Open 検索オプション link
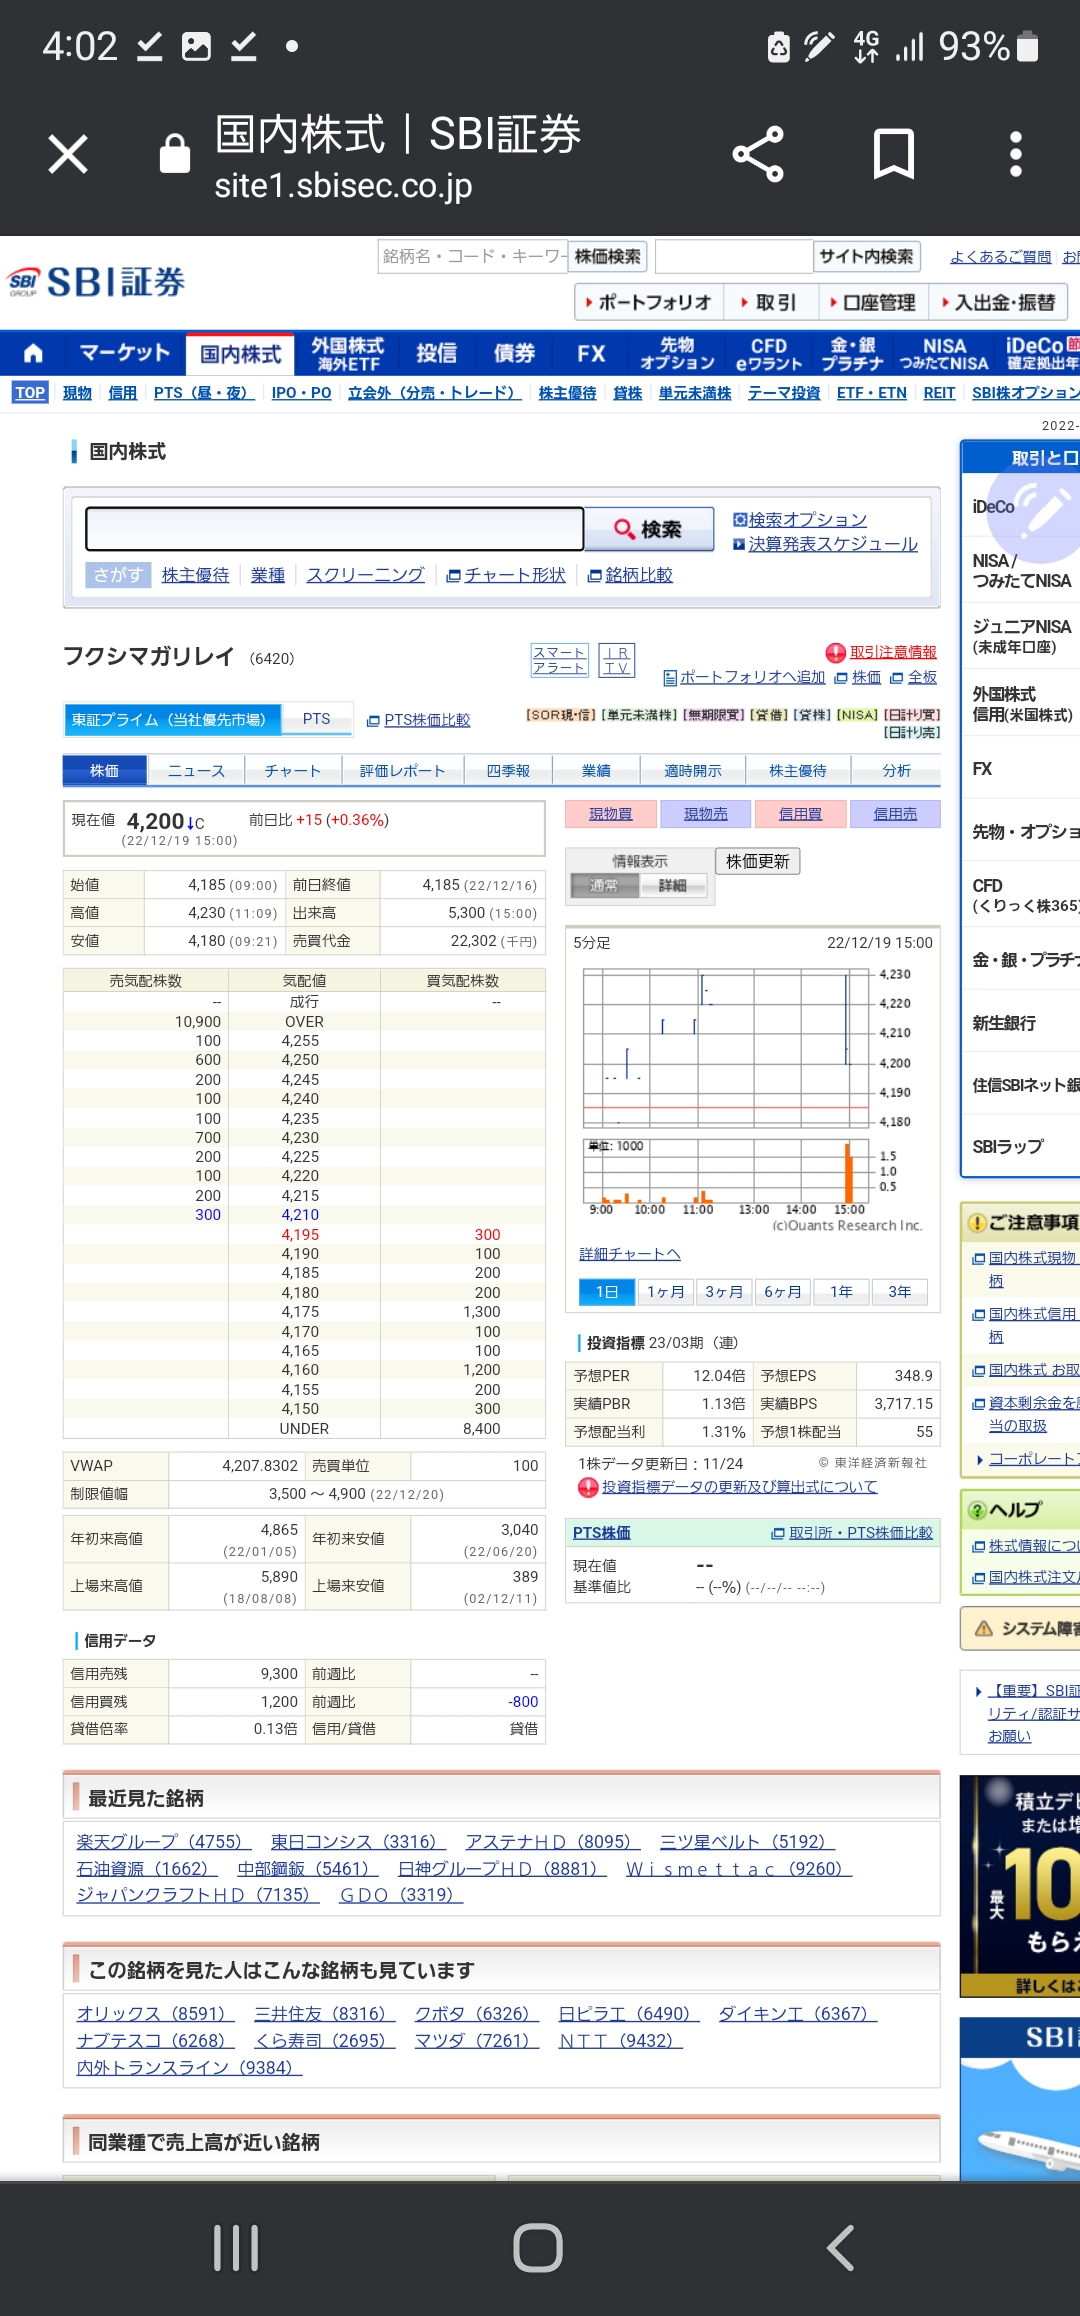1080x2316 pixels. (x=807, y=520)
